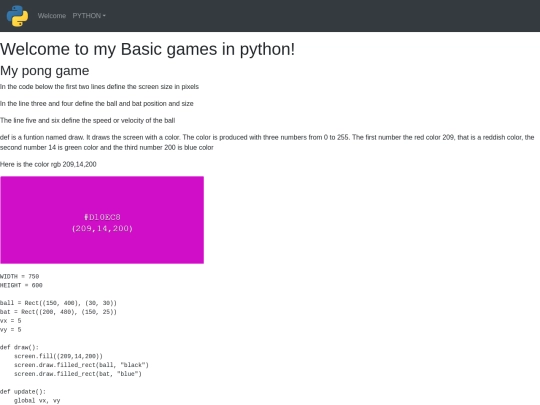This screenshot has width=540, height=405.
Task: Click the code line 'WIDTH = 750'
Action: (20, 277)
